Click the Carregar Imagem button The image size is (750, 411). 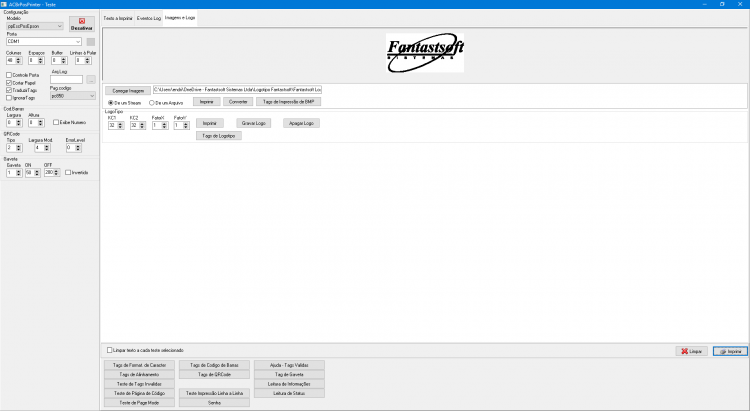click(x=128, y=90)
